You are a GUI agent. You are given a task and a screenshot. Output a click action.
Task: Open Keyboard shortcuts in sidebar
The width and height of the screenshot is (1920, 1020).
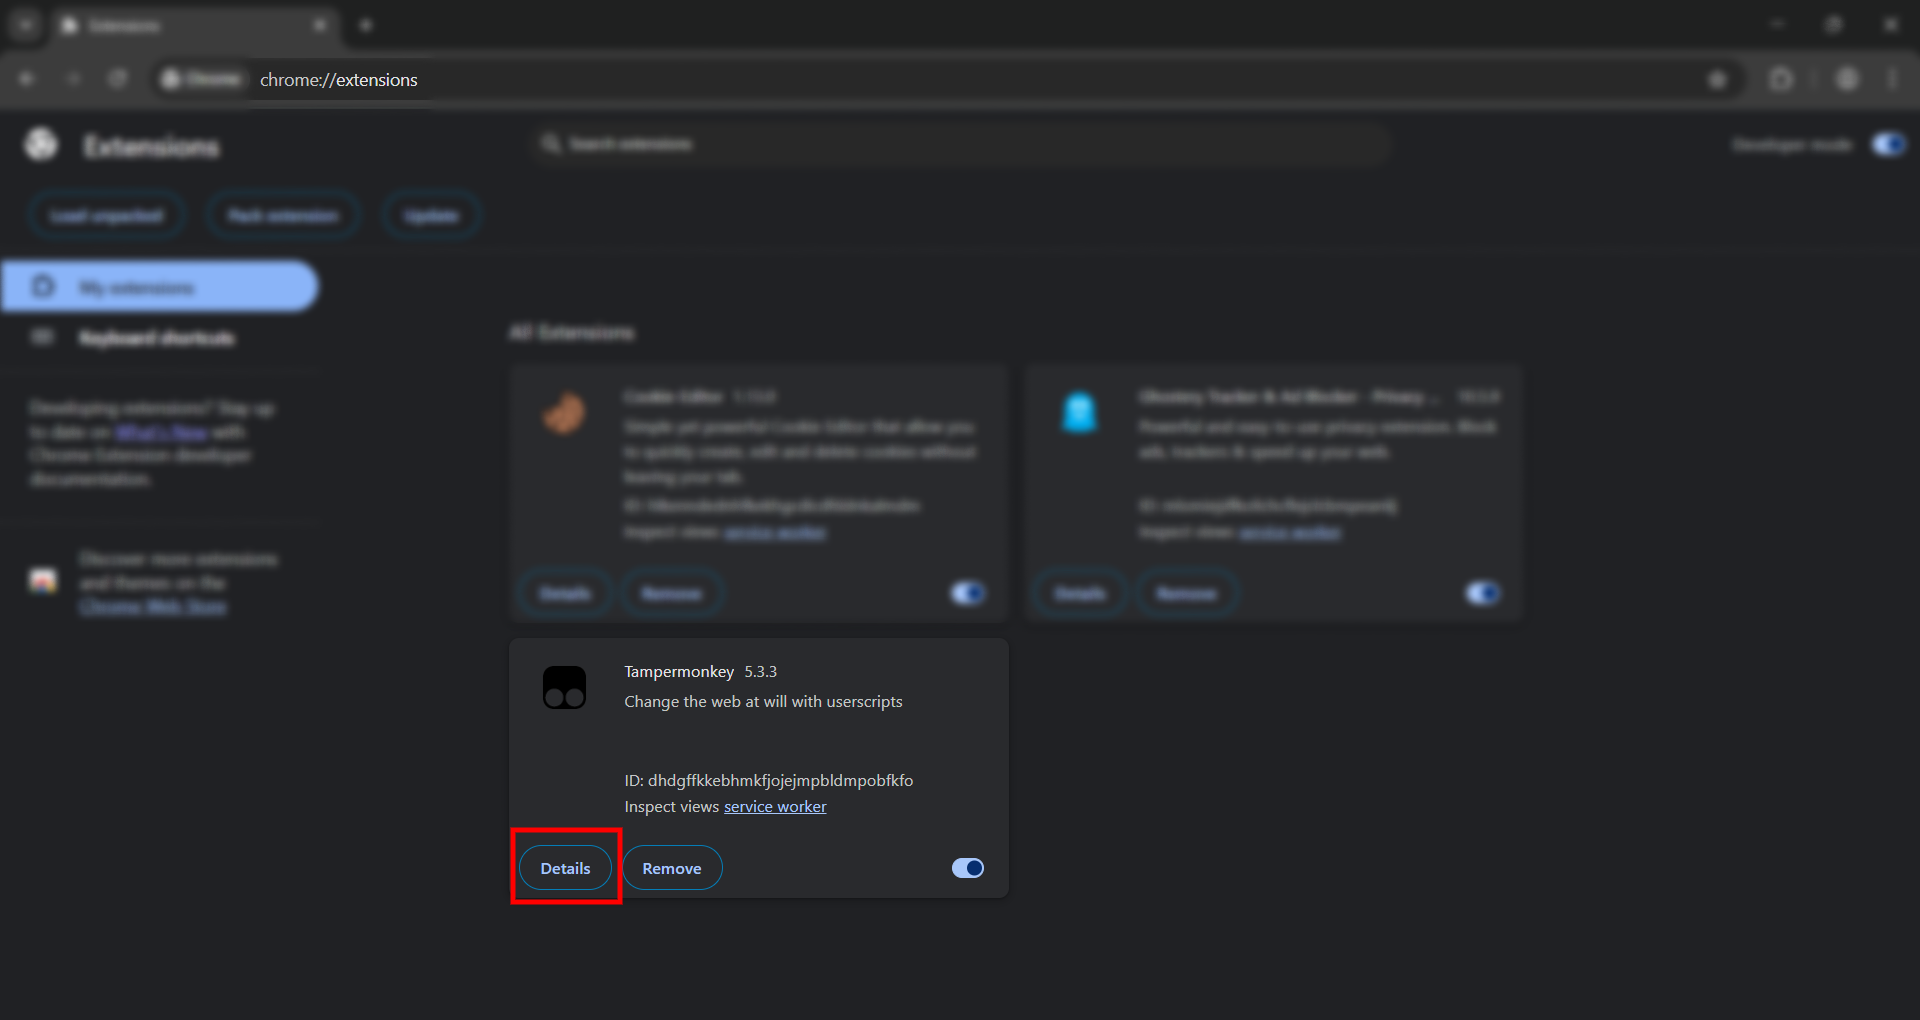pyautogui.click(x=157, y=338)
